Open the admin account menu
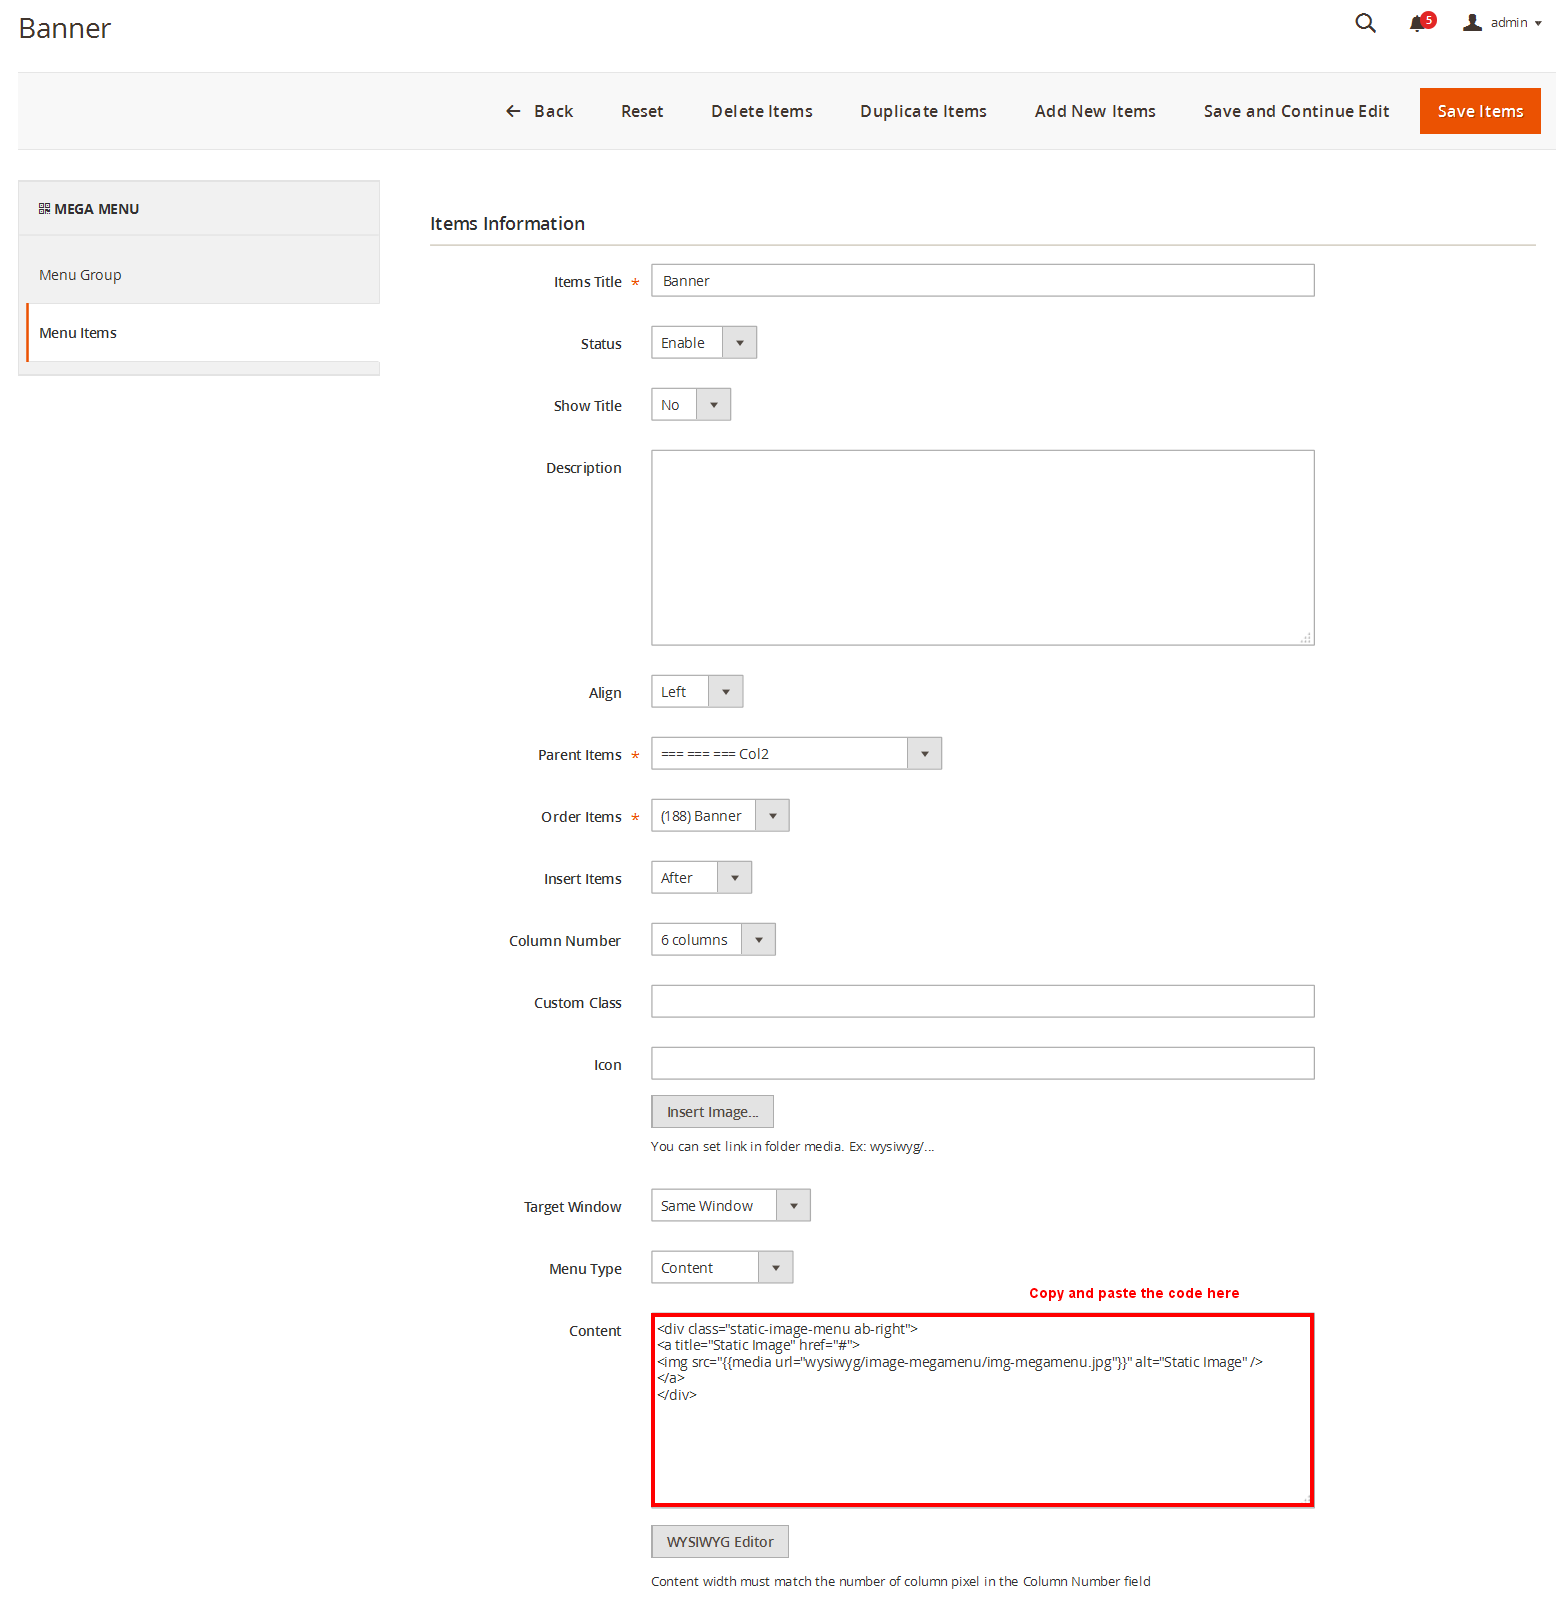The width and height of the screenshot is (1567, 1606). 1502,23
